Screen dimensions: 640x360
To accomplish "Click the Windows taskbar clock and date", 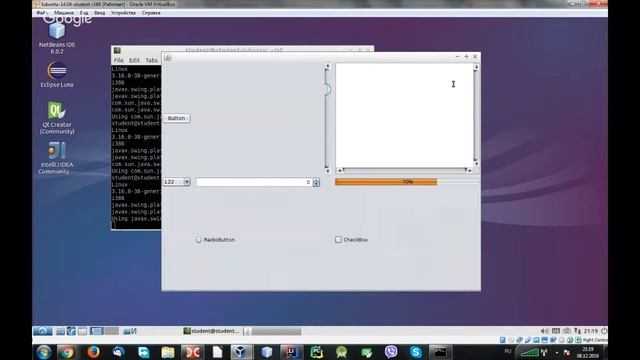I will pyautogui.click(x=588, y=352).
